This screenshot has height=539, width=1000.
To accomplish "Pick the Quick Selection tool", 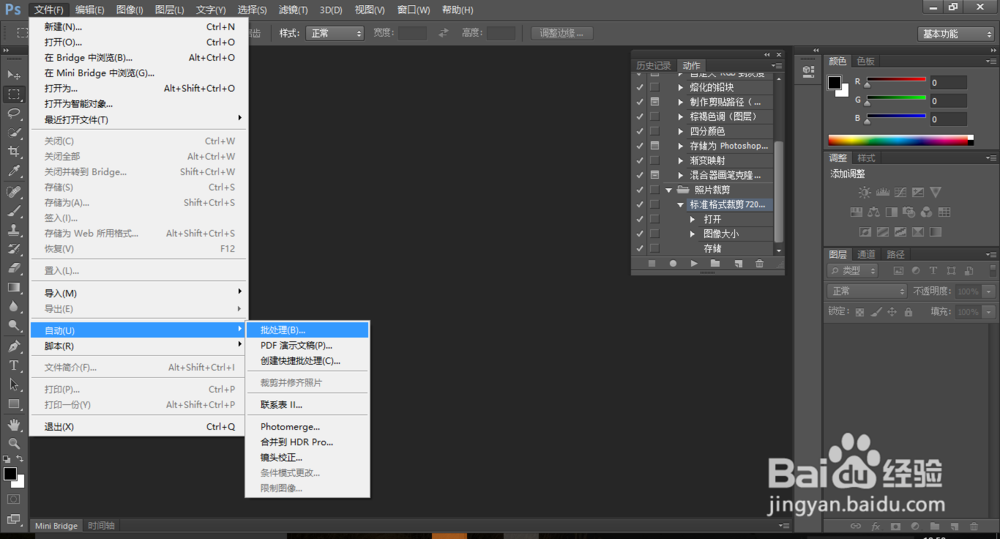I will coord(13,133).
